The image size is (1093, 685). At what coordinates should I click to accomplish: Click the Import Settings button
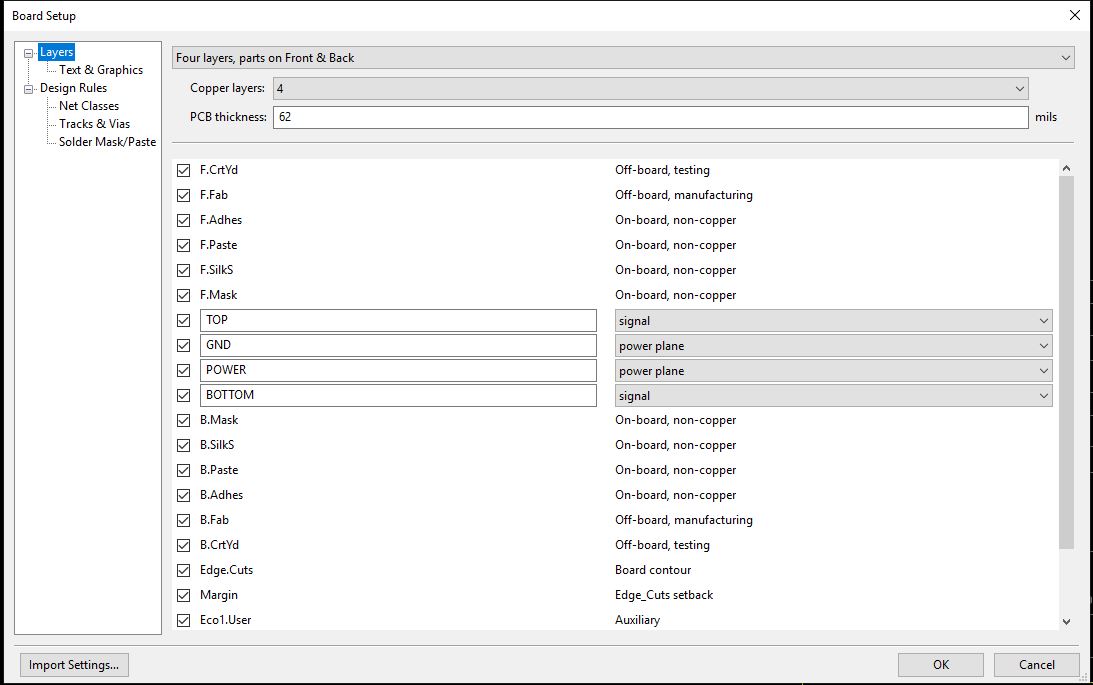pyautogui.click(x=74, y=665)
